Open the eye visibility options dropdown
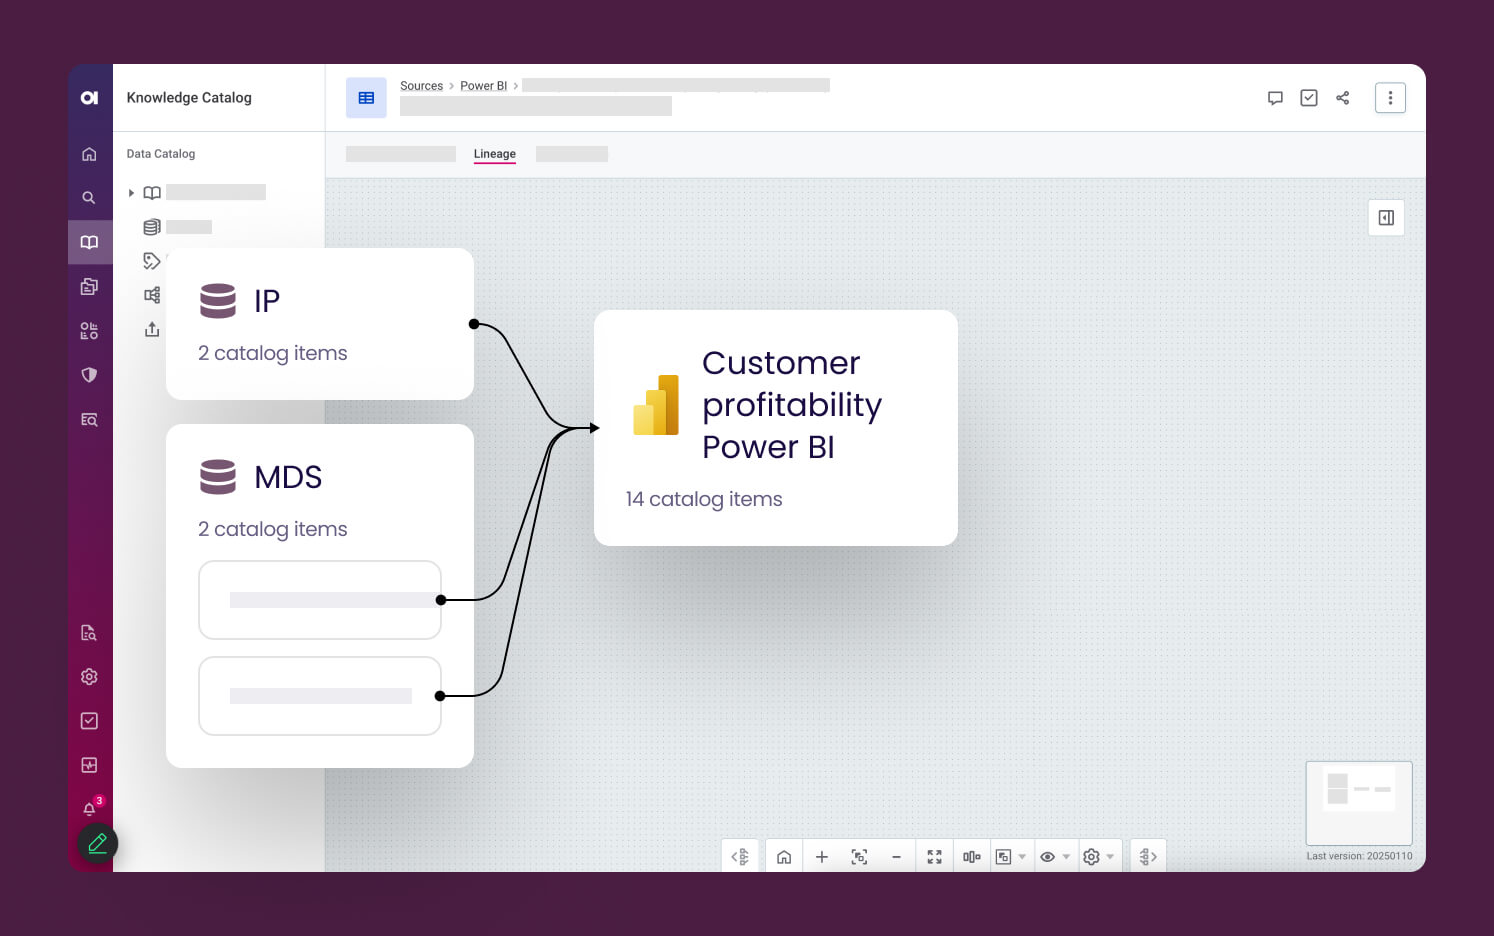Screen dimensions: 1494x936 pyautogui.click(x=1054, y=857)
